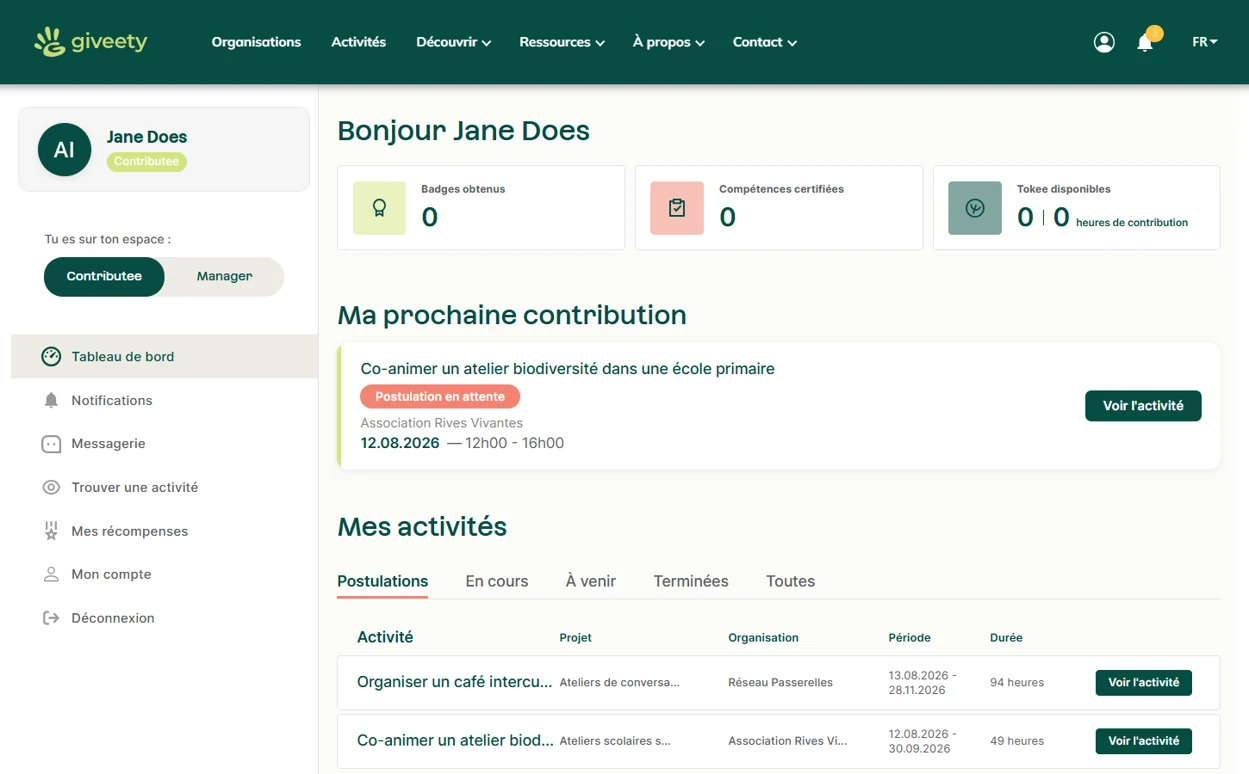This screenshot has width=1249, height=774.
Task: Click the Ateliers de conversa... project cell
Action: point(620,683)
